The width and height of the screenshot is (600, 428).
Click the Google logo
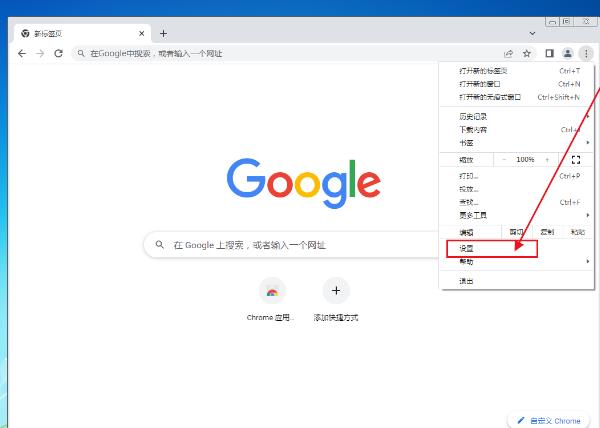click(303, 183)
